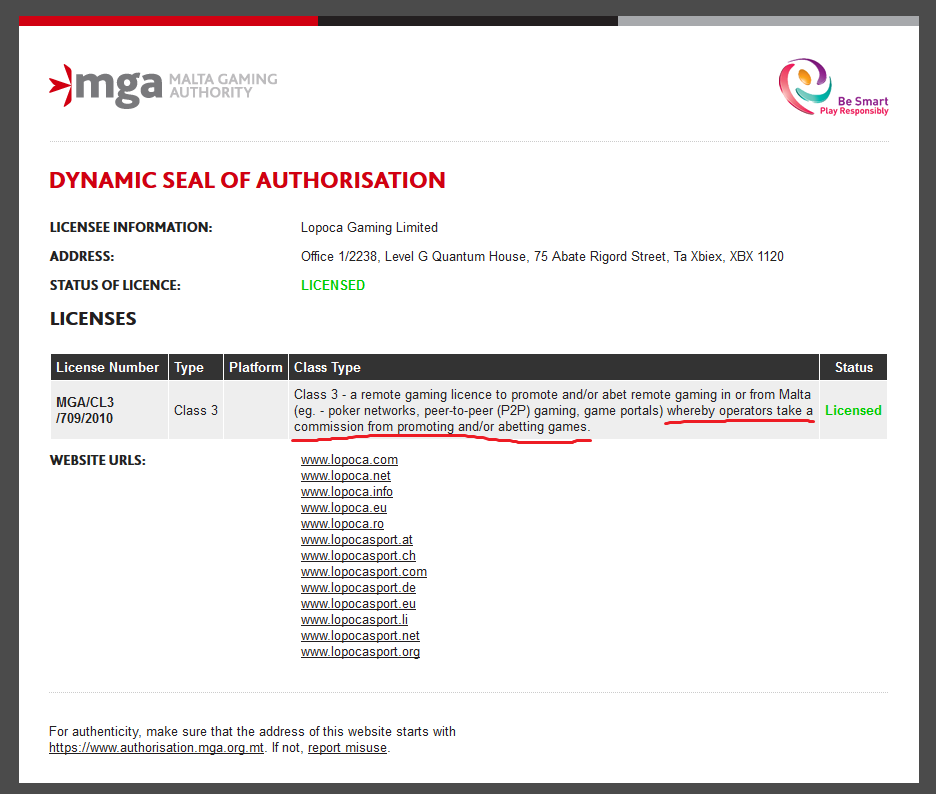
Task: Click the Dynamic Seal of Authorisation heading
Action: pyautogui.click(x=247, y=180)
